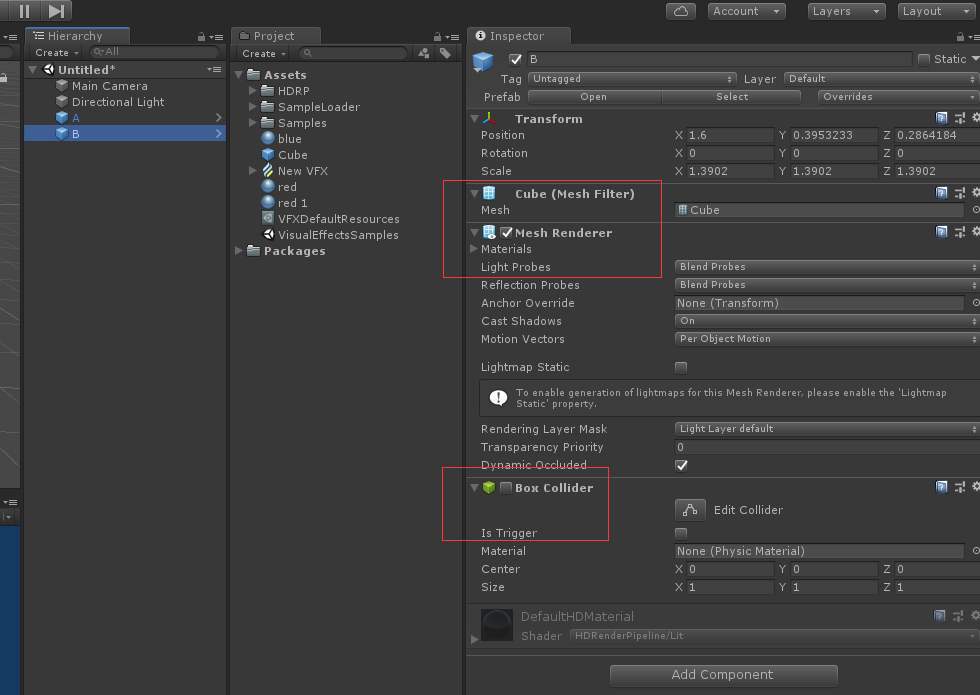Lock the Inspector with the padlock icon
The height and width of the screenshot is (695, 980).
[960, 36]
